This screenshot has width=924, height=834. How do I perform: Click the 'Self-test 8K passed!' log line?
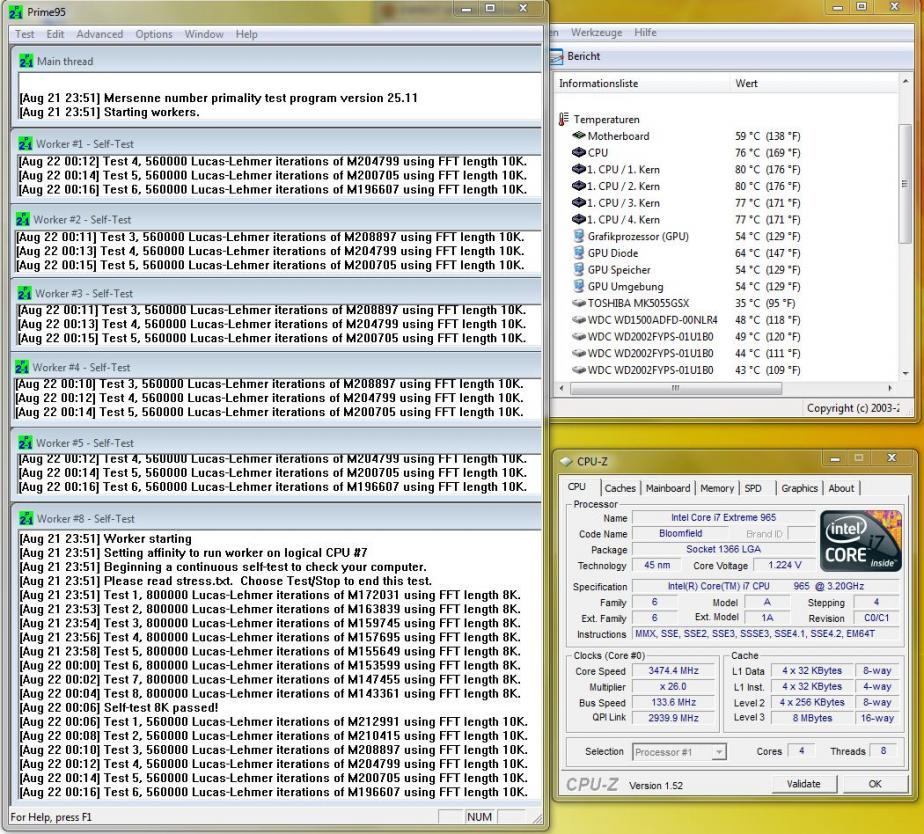119,707
